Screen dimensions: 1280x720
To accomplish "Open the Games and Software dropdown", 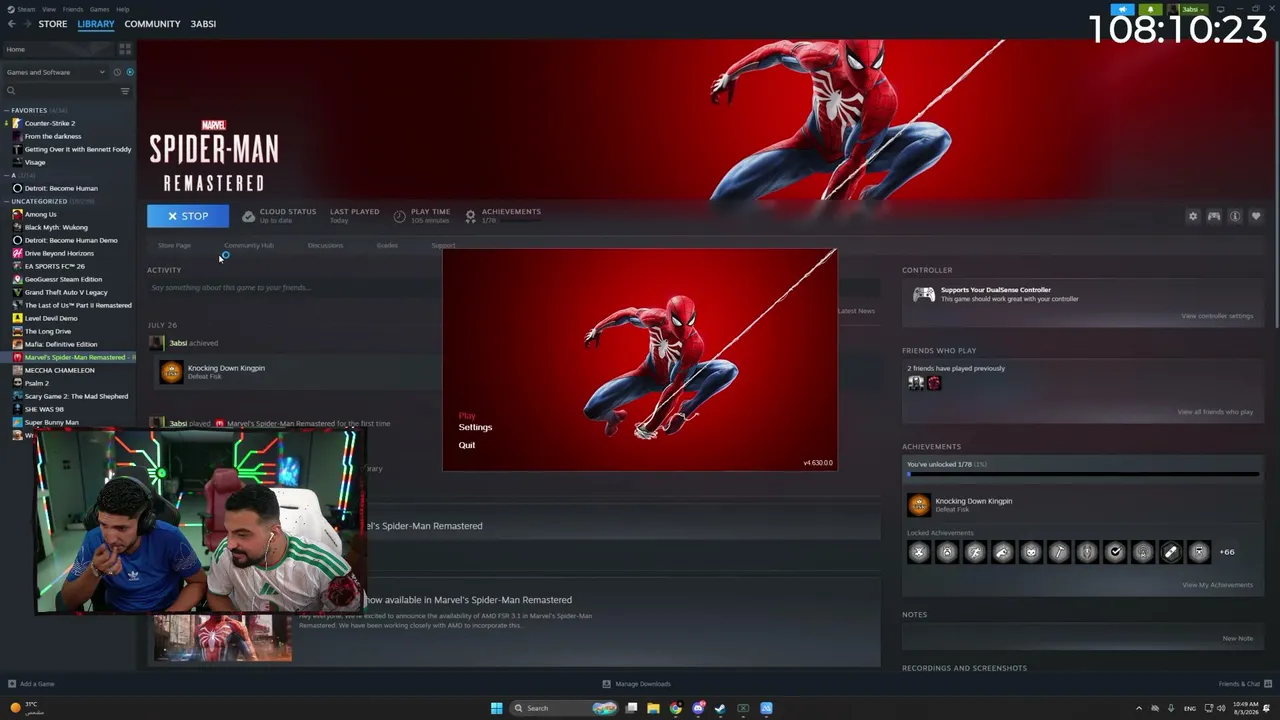I will pos(55,72).
